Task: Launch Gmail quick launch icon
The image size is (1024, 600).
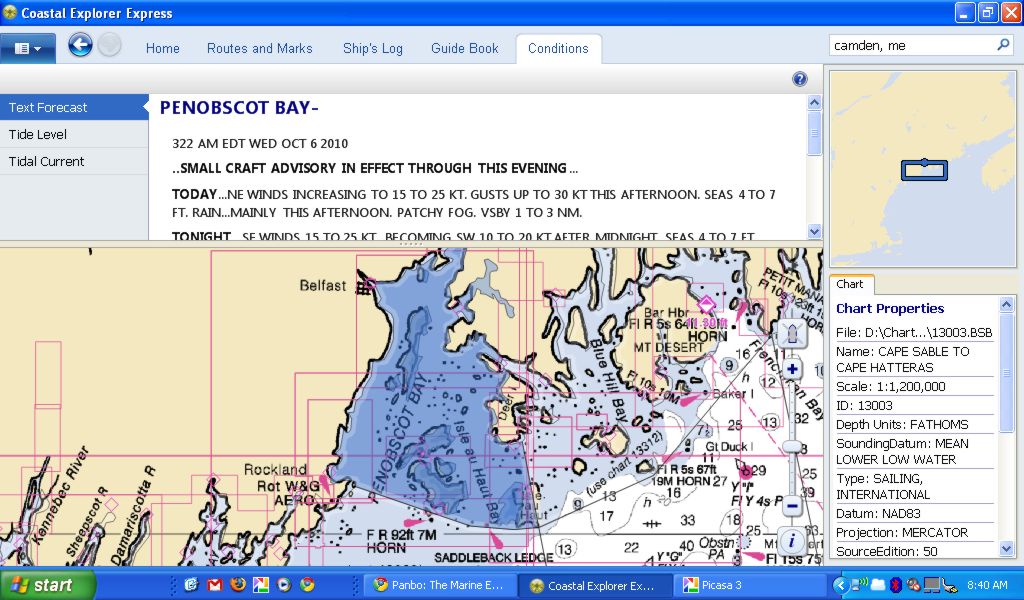Action: (x=214, y=585)
